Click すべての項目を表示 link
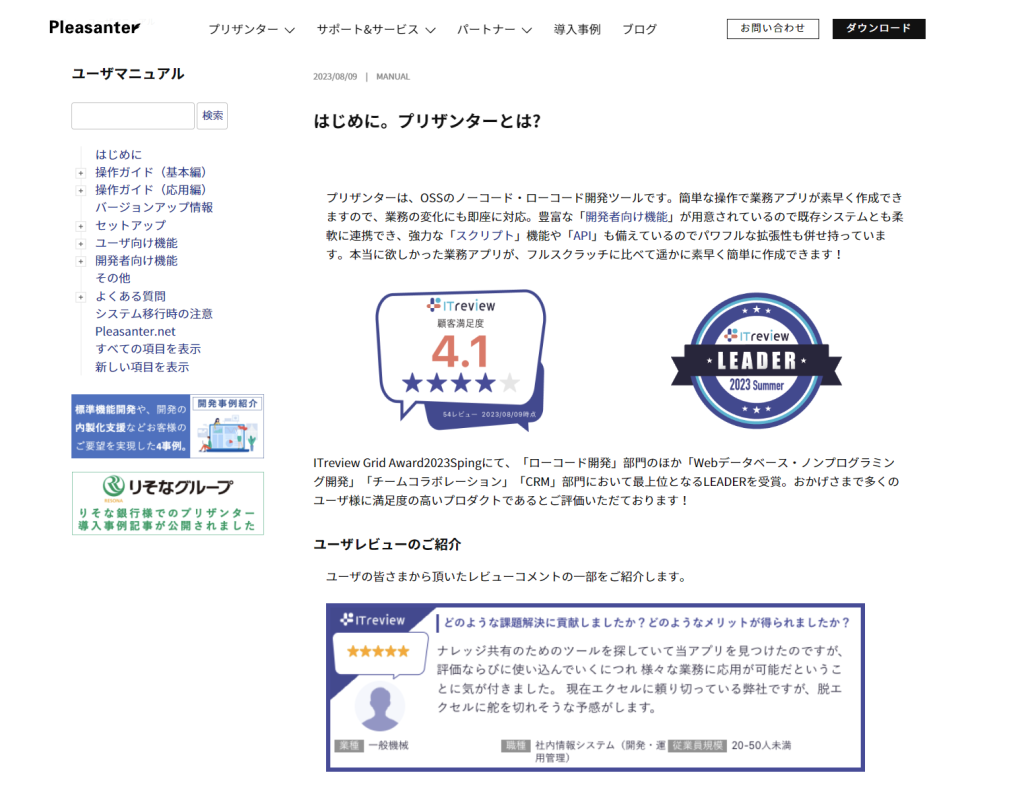 148,349
